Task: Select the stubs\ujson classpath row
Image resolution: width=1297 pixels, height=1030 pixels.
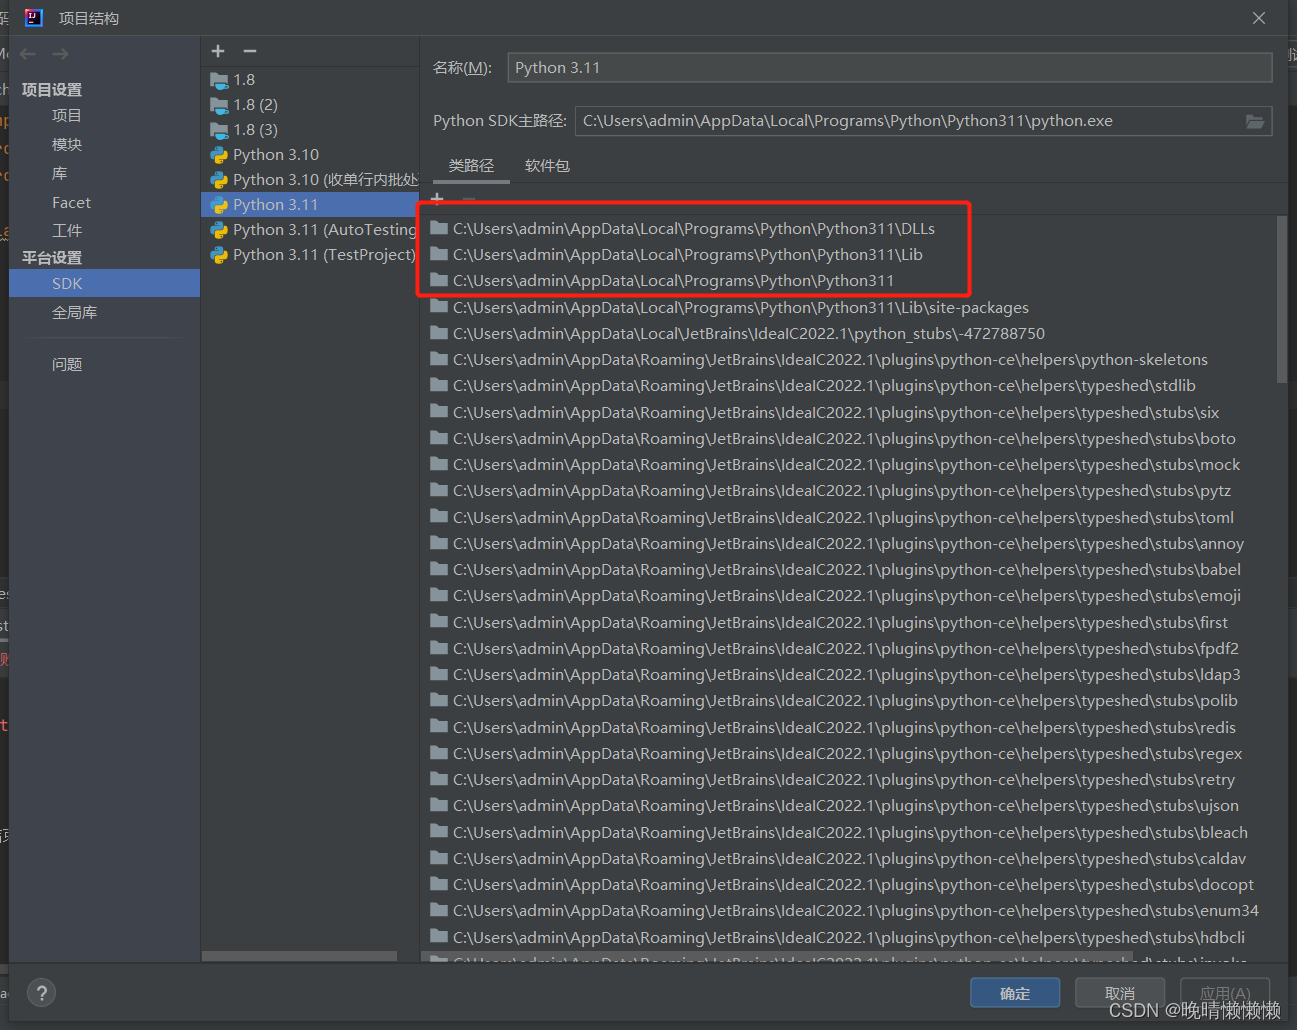Action: point(850,806)
